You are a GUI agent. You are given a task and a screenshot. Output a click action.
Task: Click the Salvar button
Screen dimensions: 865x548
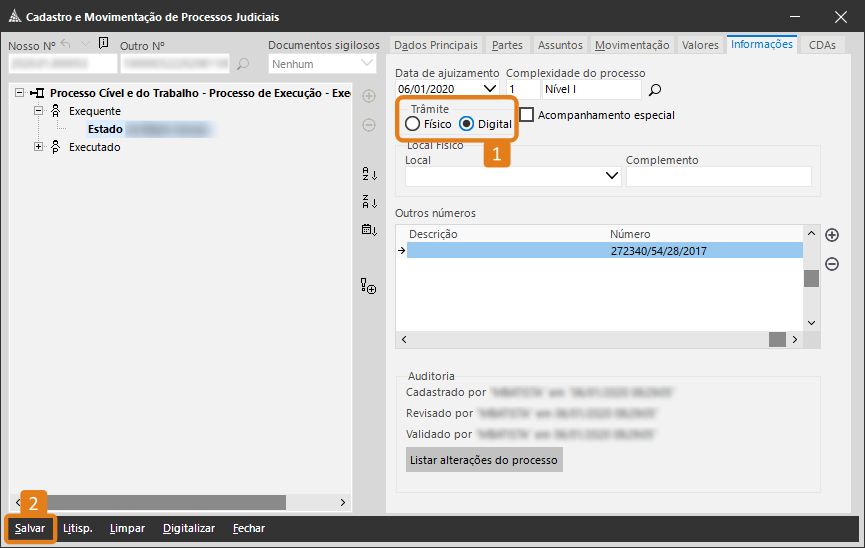[30, 528]
